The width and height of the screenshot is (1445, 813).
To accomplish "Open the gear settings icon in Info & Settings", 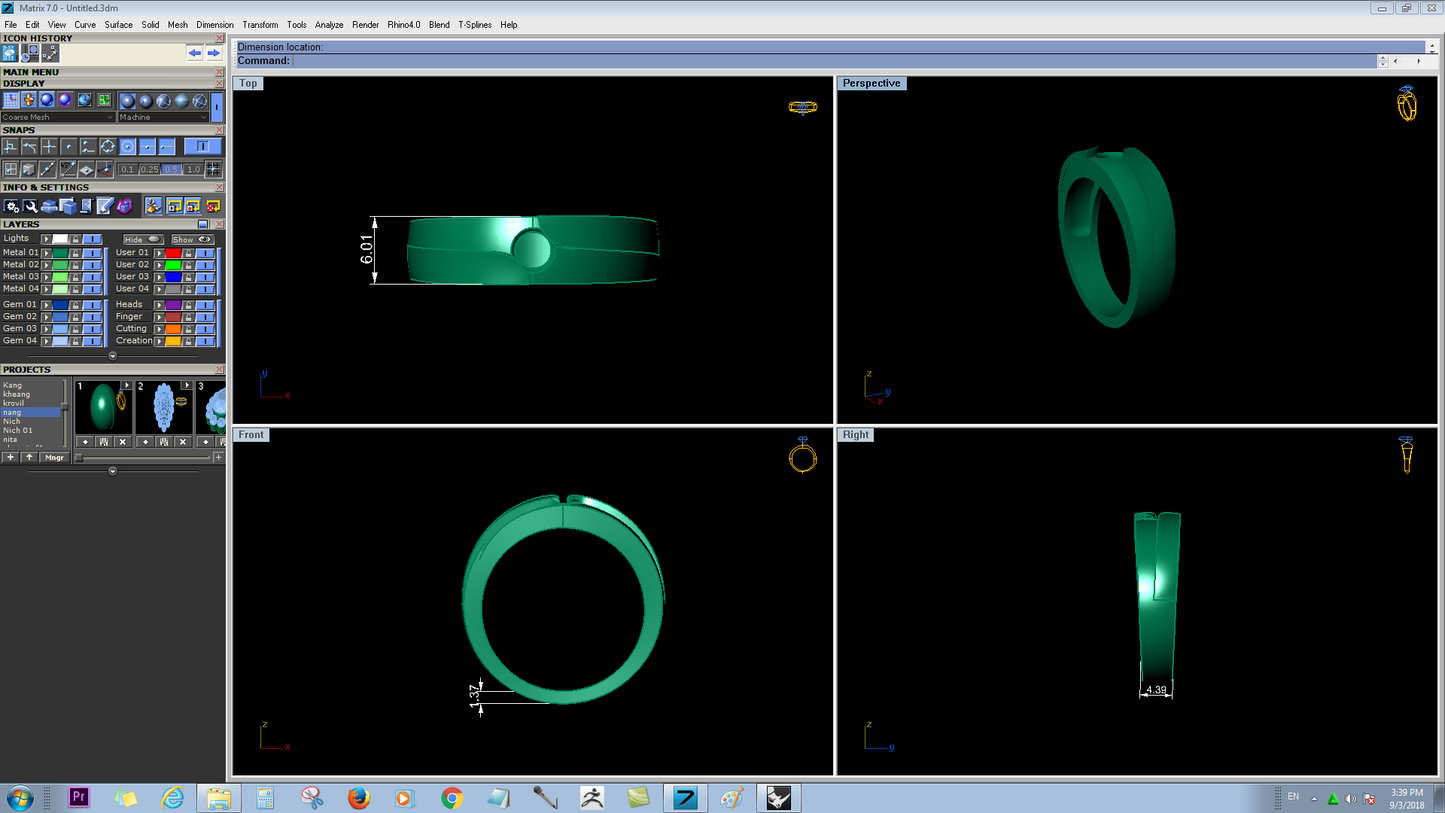I will click(x=11, y=206).
